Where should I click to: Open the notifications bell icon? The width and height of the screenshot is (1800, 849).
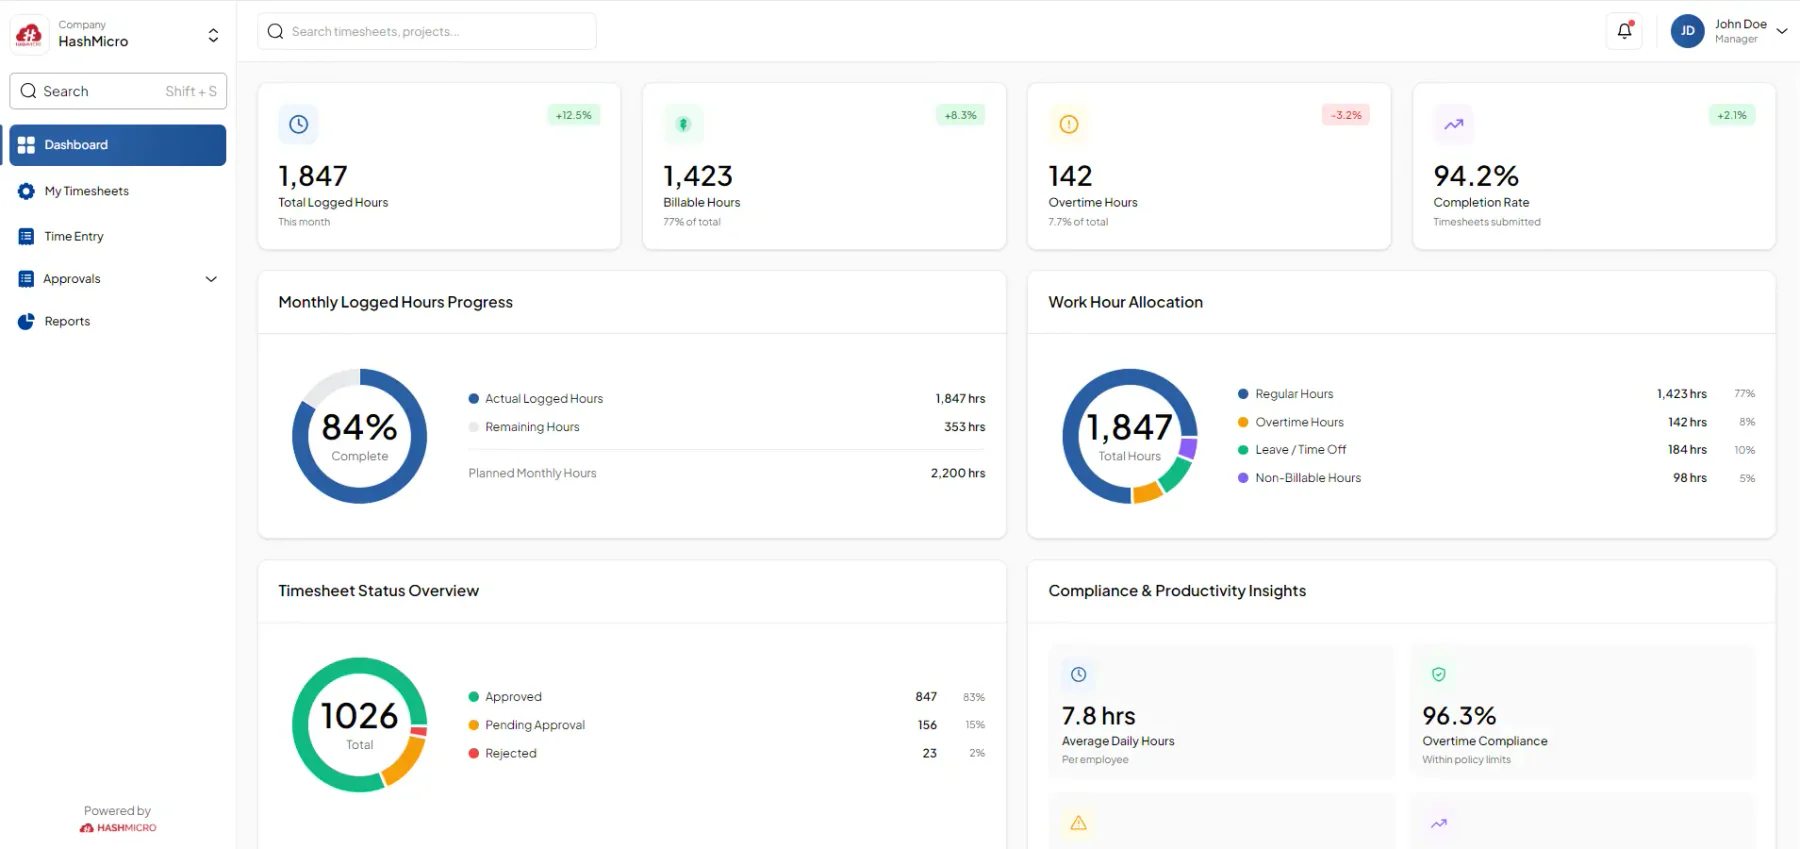point(1624,31)
